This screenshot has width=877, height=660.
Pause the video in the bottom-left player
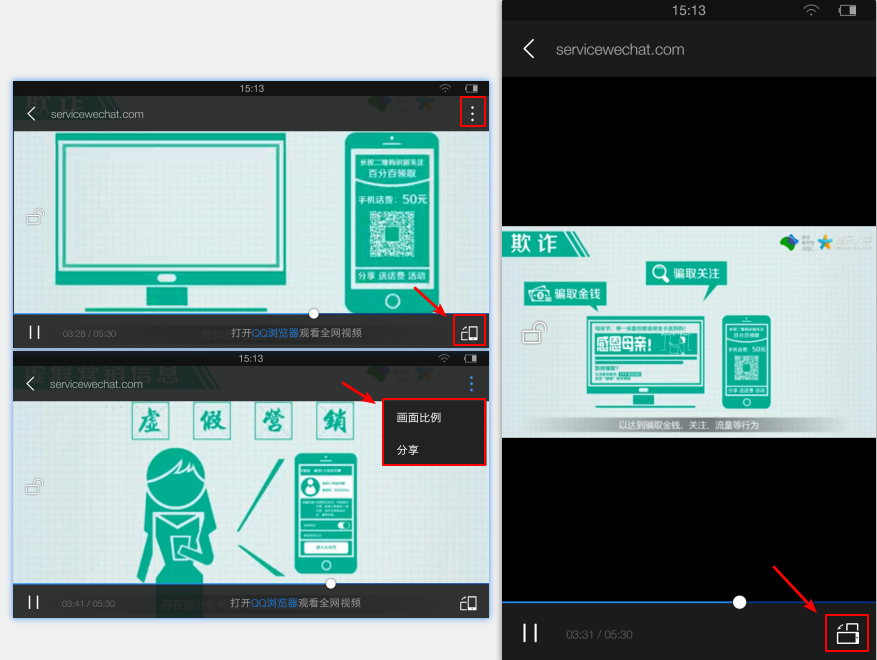[x=34, y=602]
